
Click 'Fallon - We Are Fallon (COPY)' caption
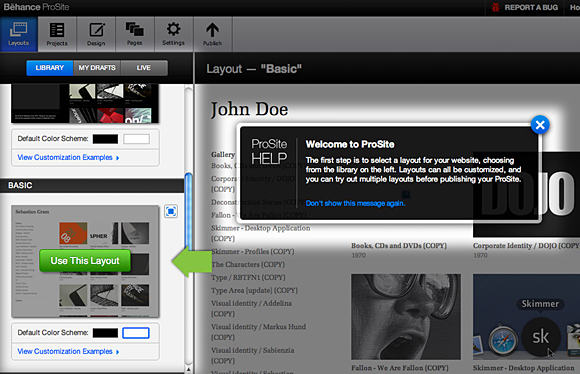(399, 368)
